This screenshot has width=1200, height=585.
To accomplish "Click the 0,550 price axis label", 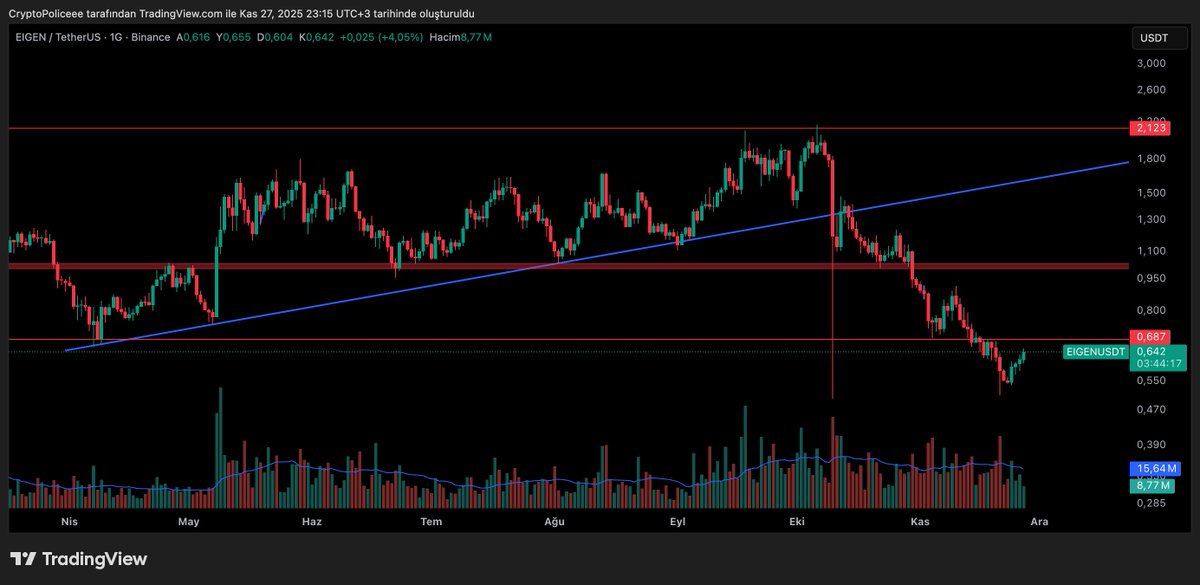I will pos(1152,381).
